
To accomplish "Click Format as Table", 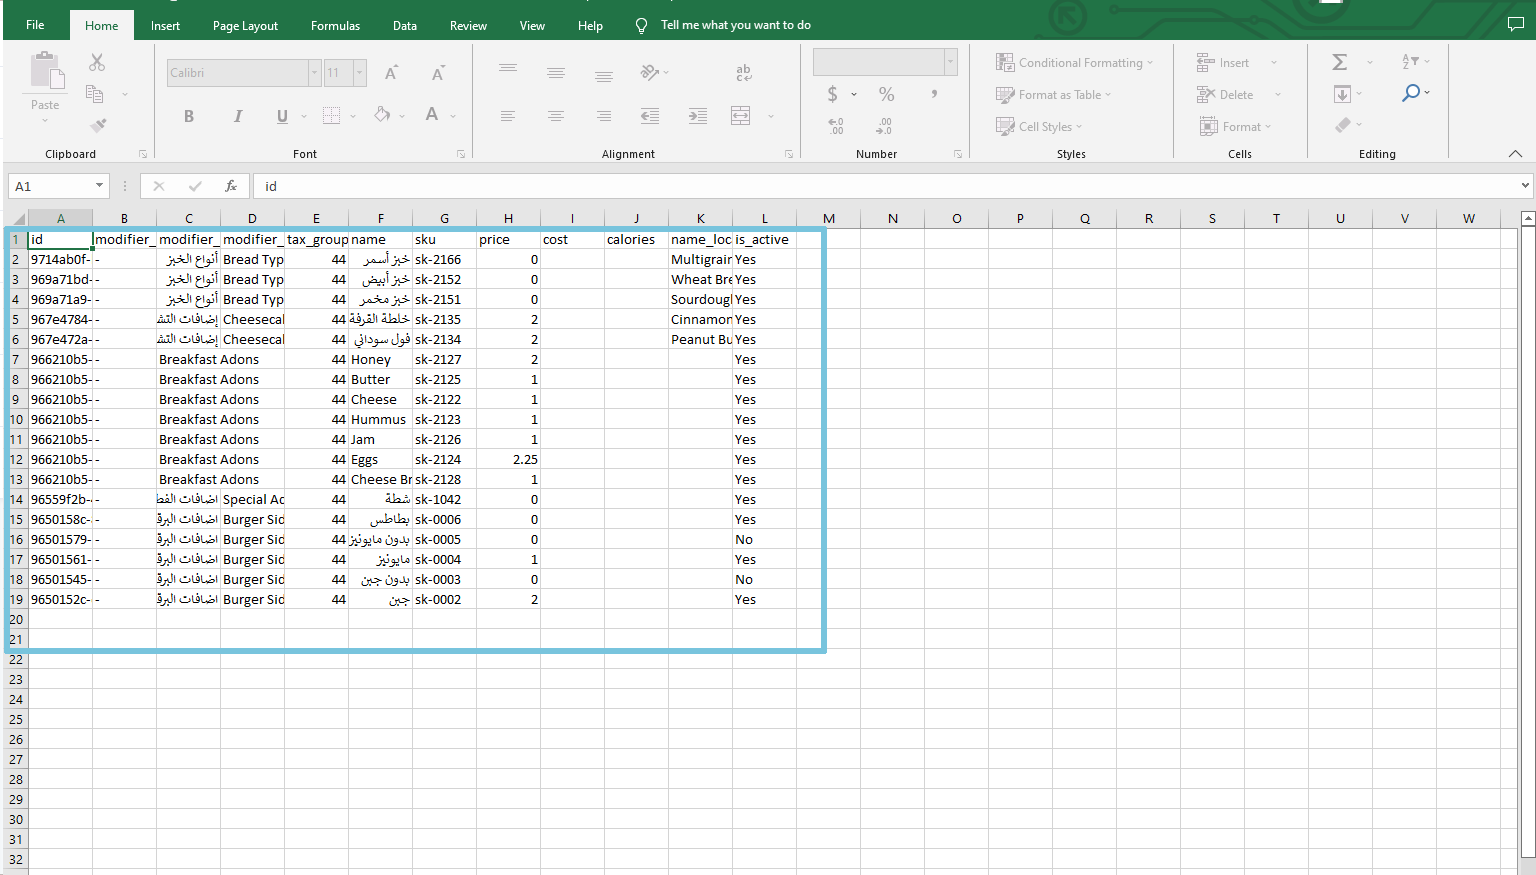I will tap(1054, 94).
